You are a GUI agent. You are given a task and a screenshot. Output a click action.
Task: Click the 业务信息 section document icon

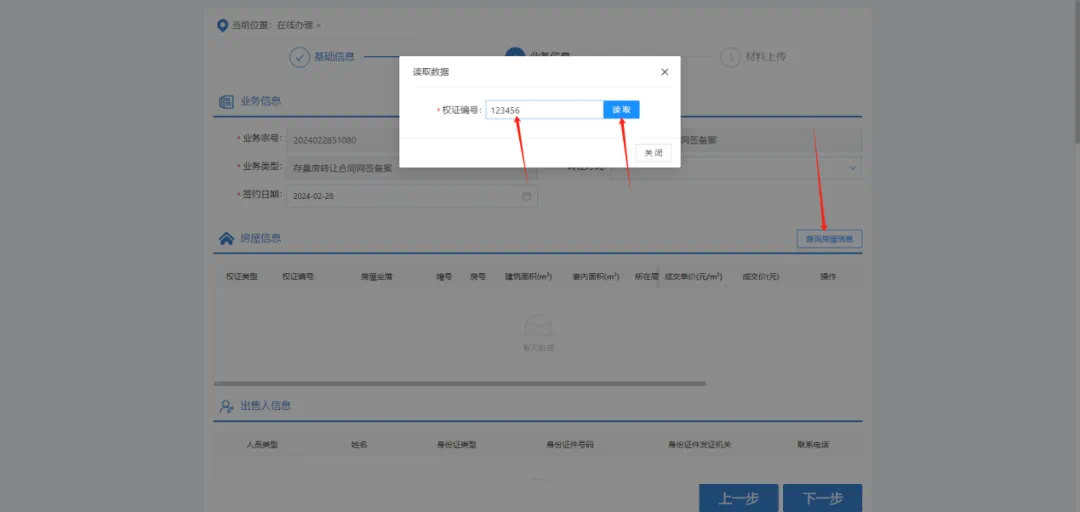tap(226, 101)
